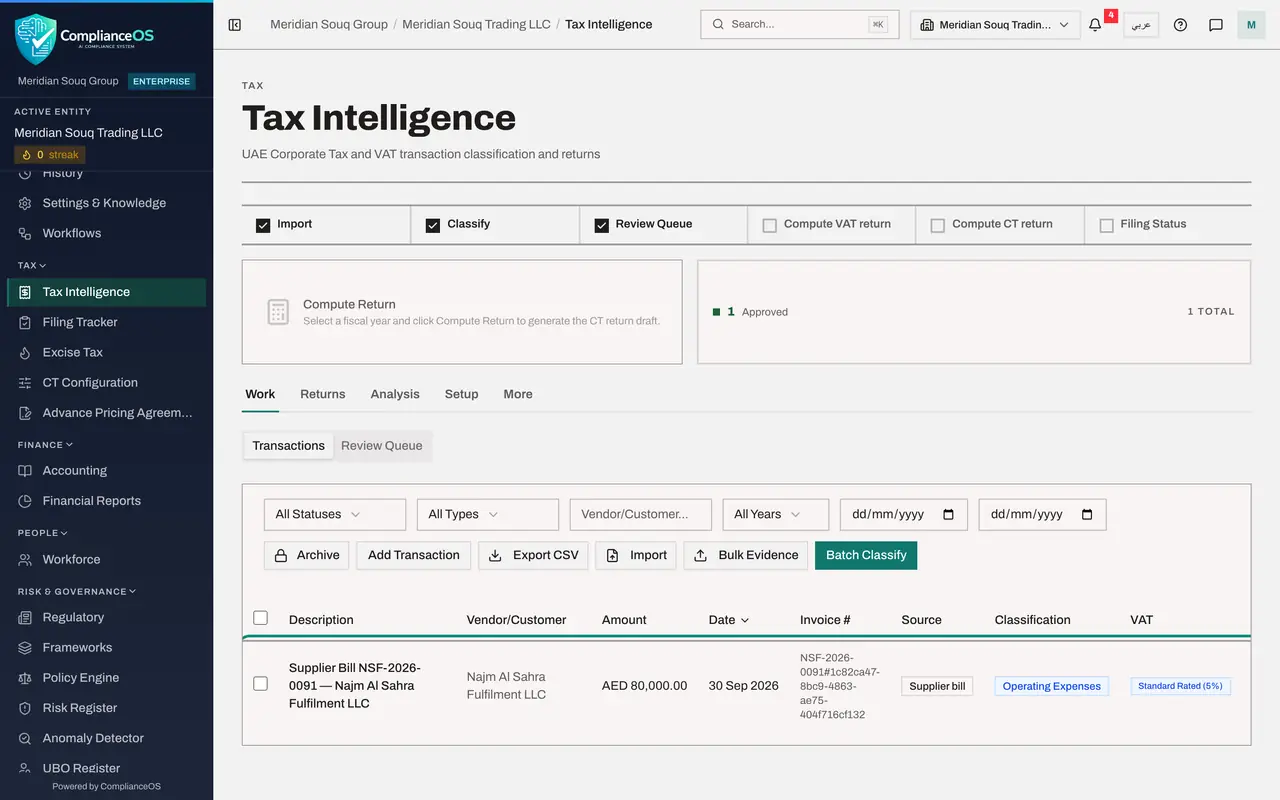1280x800 pixels.
Task: Toggle the Review Queue step checkbox
Action: click(x=602, y=225)
